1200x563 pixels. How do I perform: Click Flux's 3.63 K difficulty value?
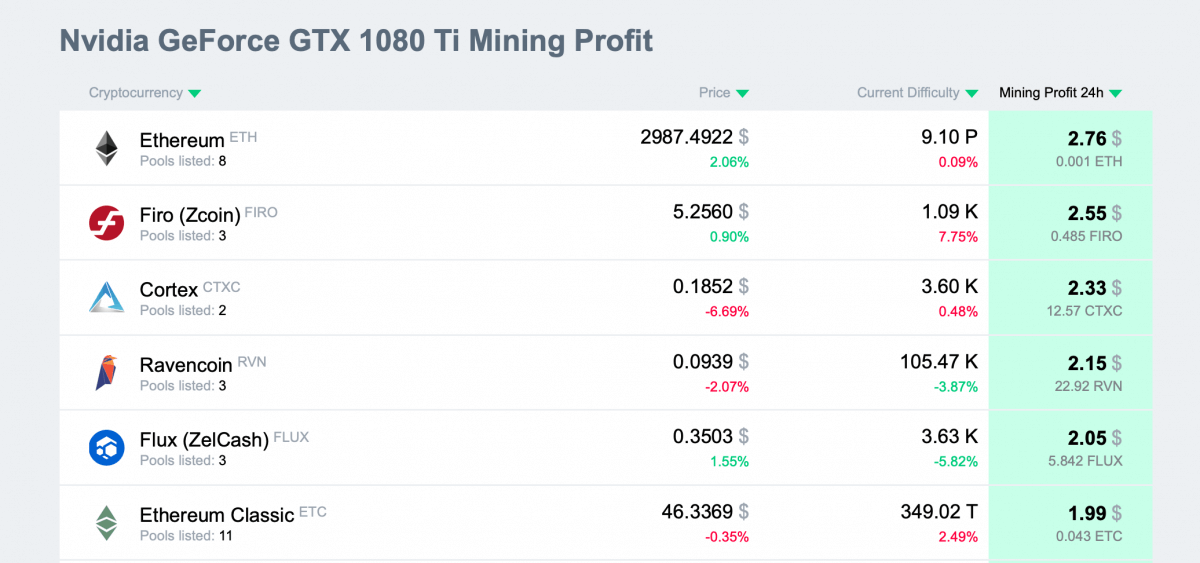pos(949,437)
